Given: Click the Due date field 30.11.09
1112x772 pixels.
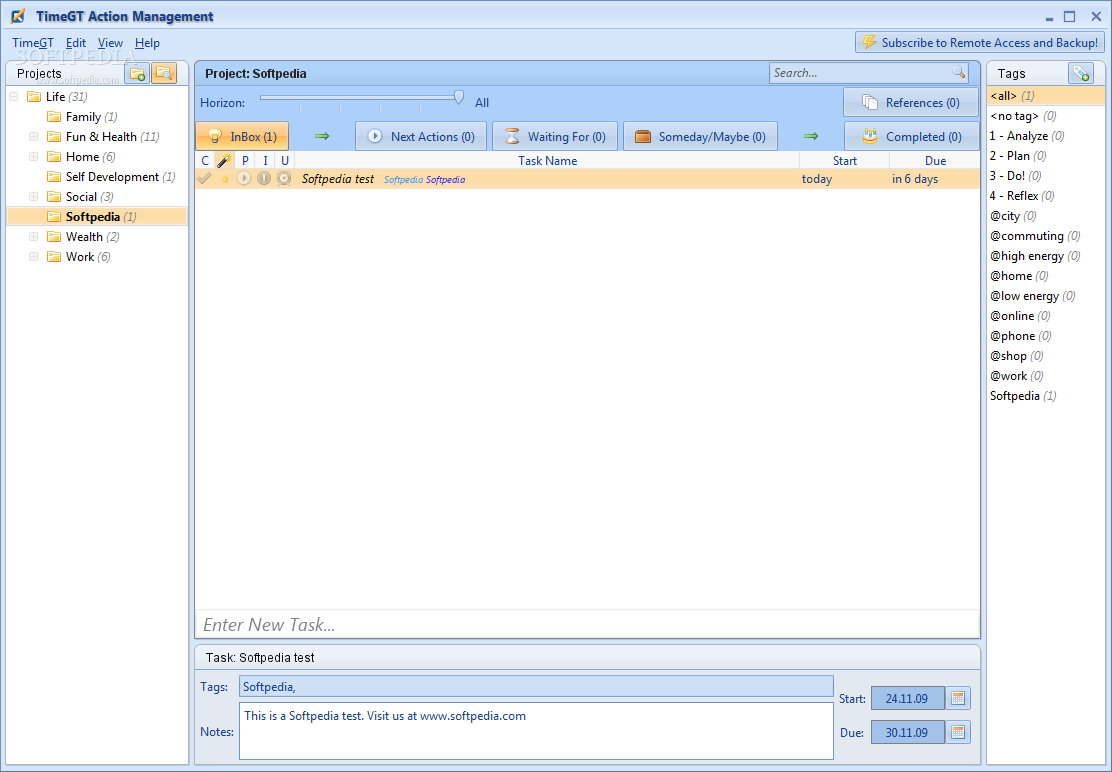Looking at the screenshot, I should pos(908,732).
